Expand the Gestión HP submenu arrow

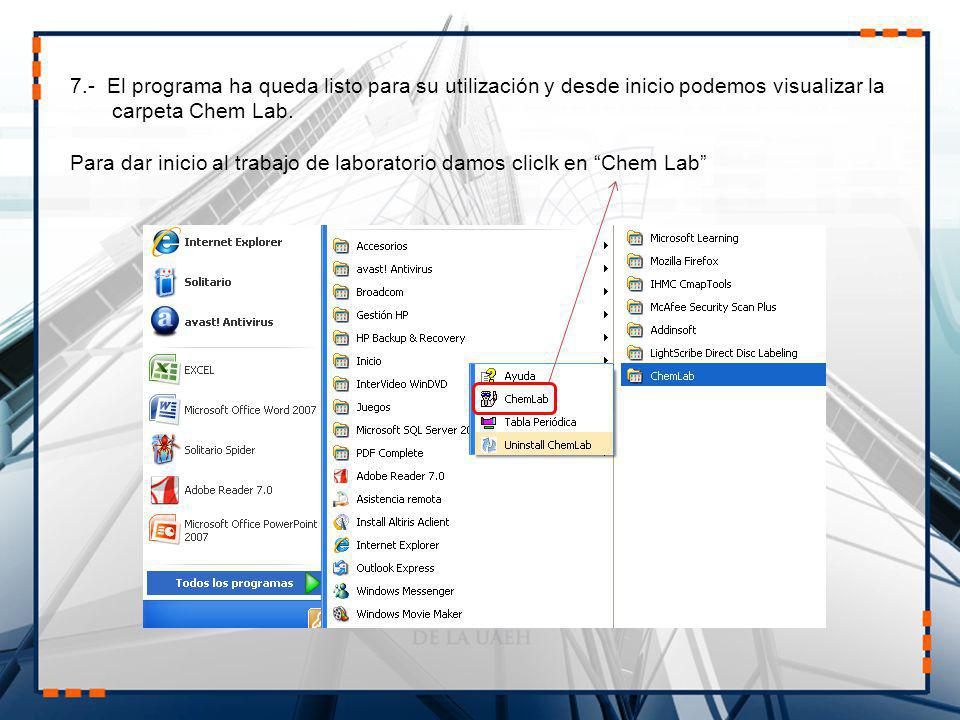pos(605,315)
